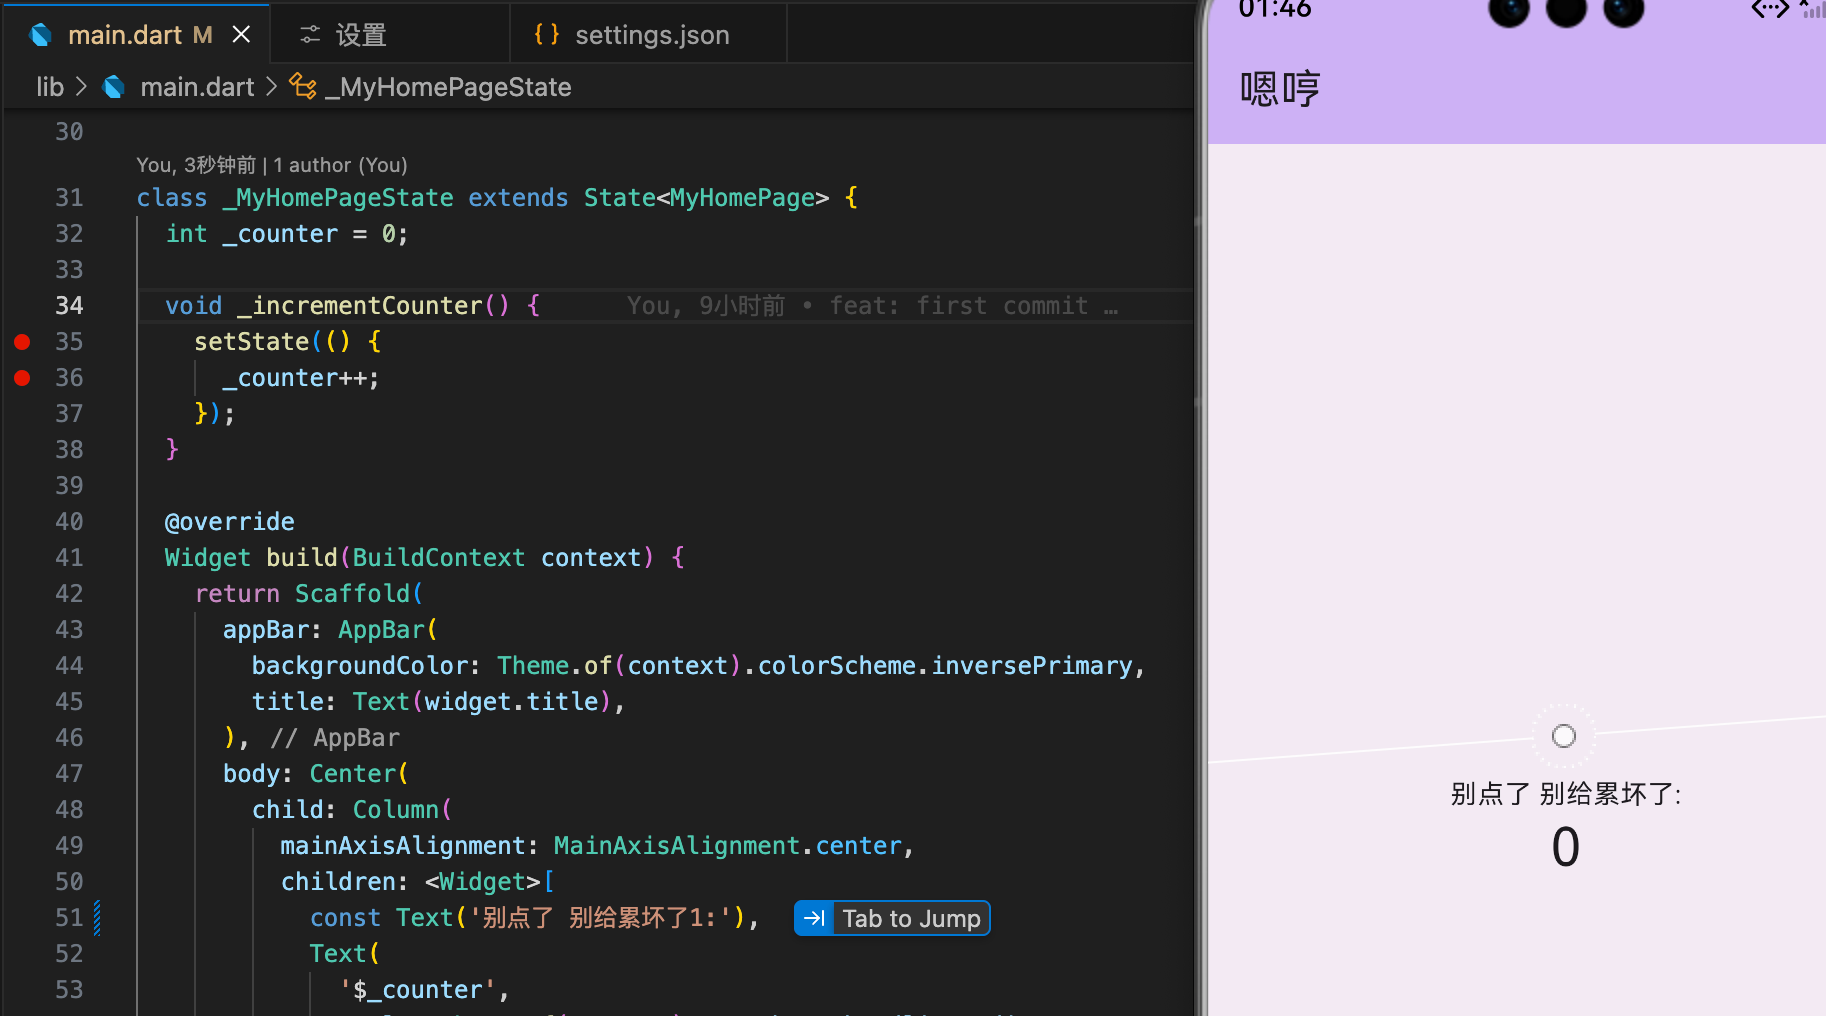Click the JSON braces icon on settings.json tab

point(546,34)
